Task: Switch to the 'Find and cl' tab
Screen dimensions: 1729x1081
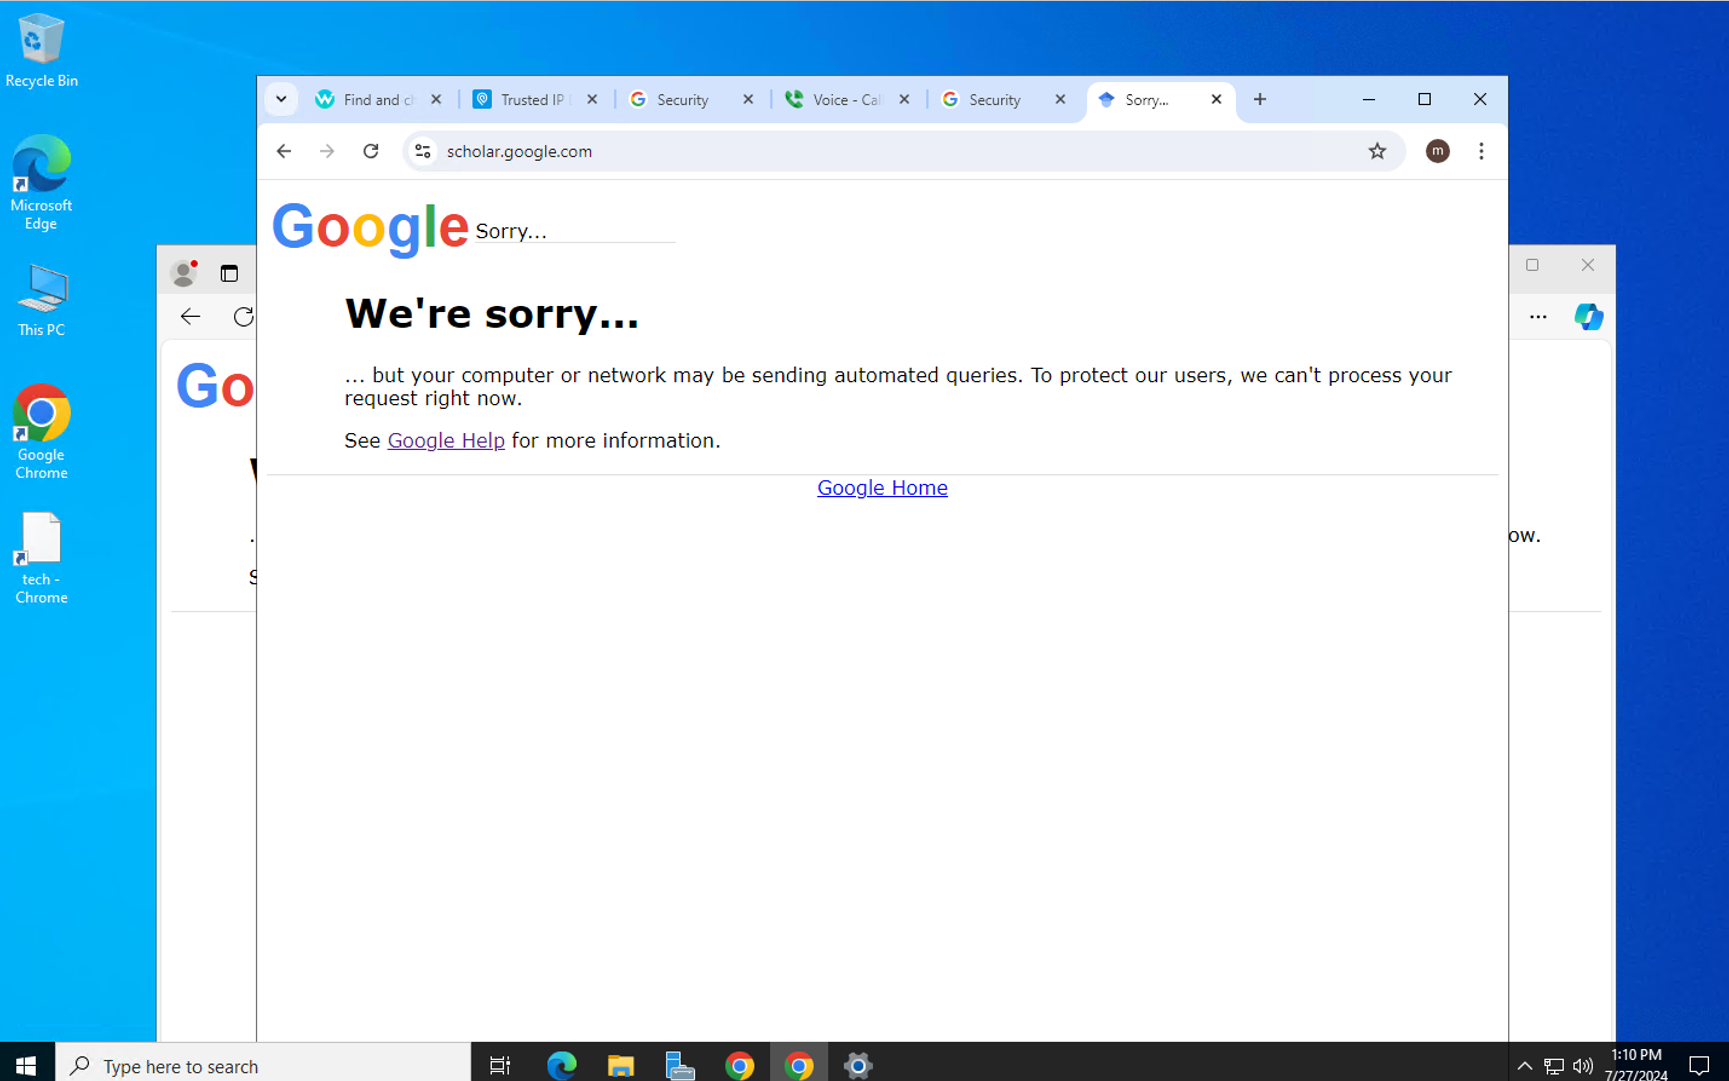Action: pos(377,99)
